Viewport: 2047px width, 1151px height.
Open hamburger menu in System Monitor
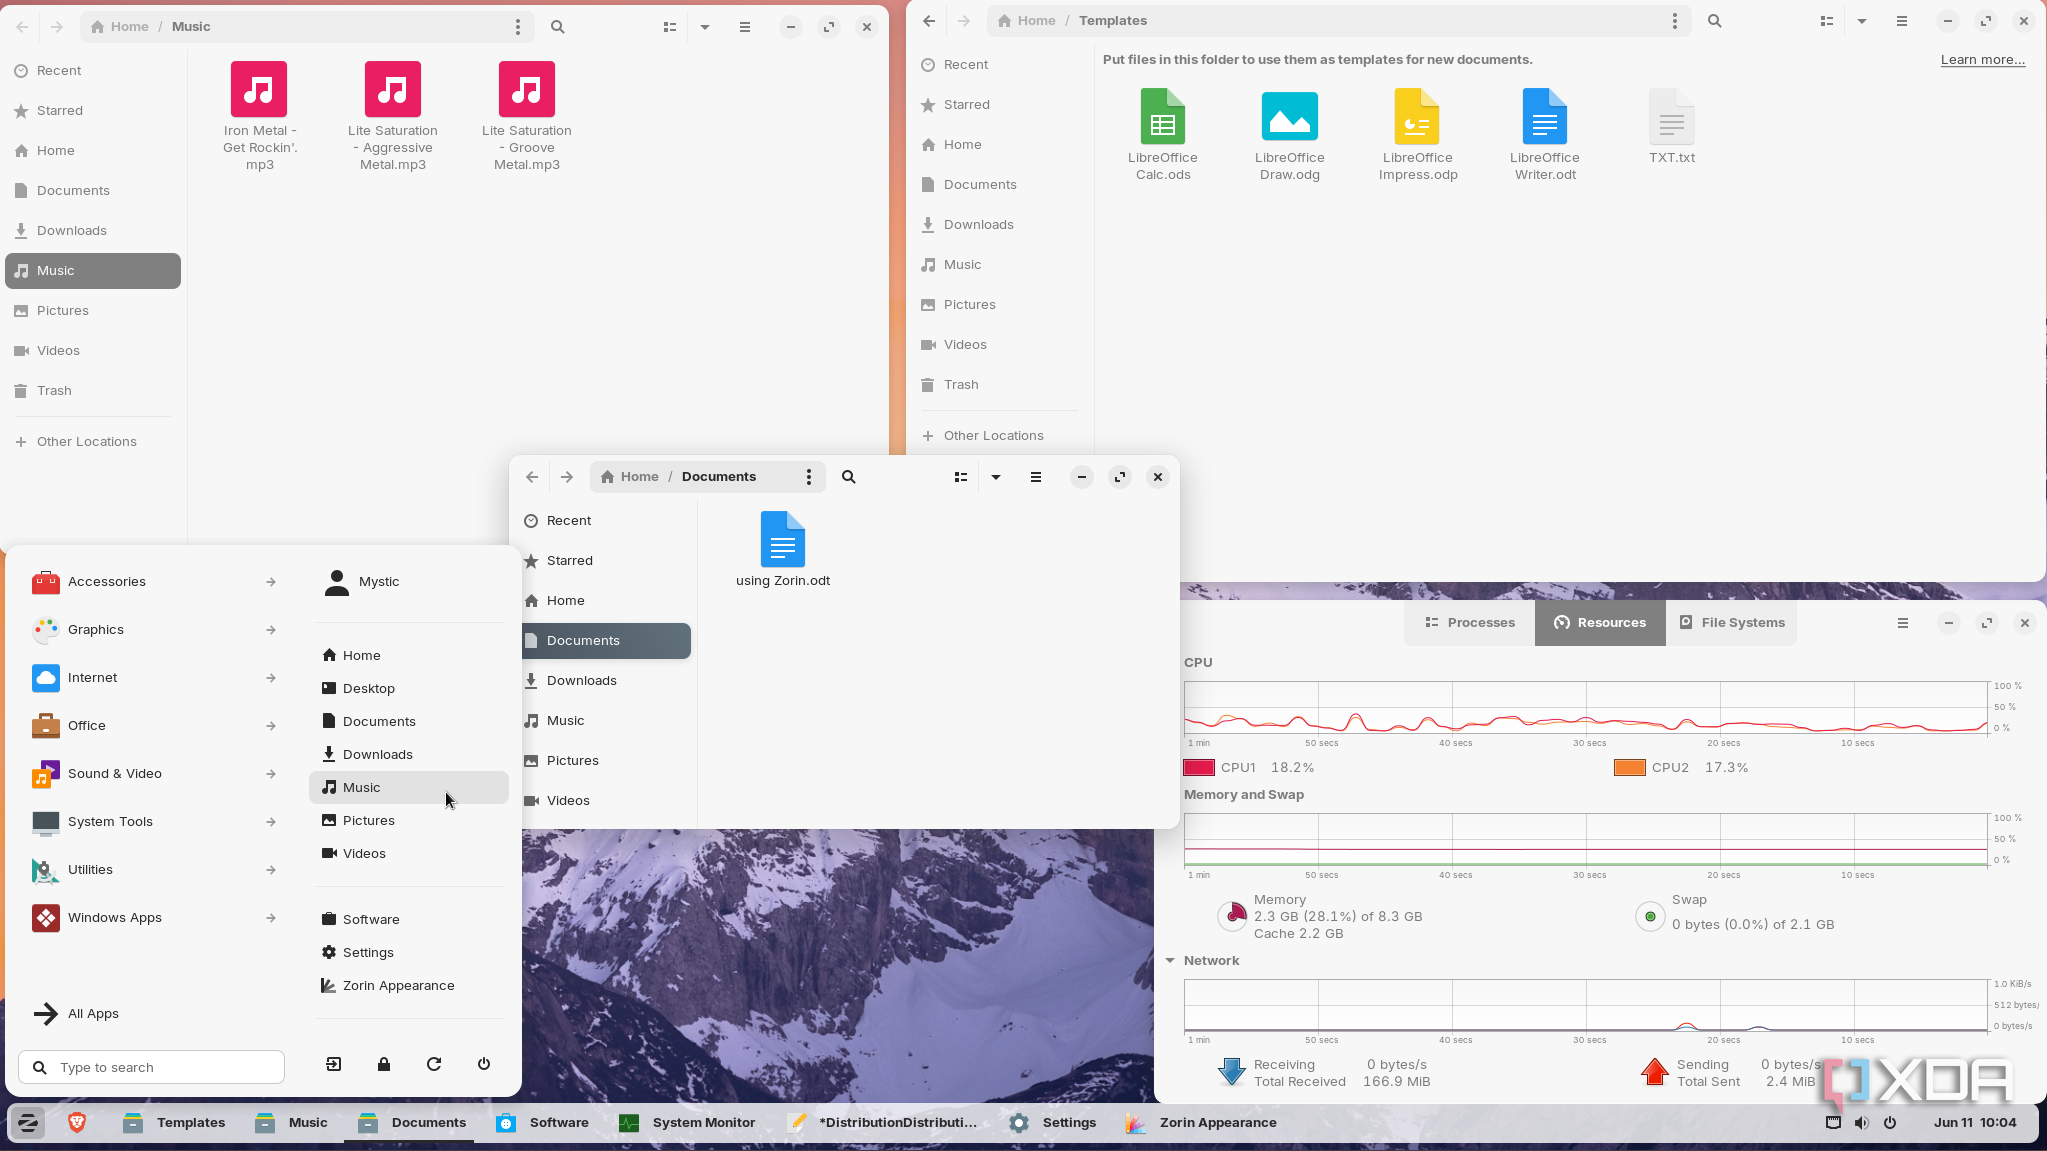(1903, 623)
